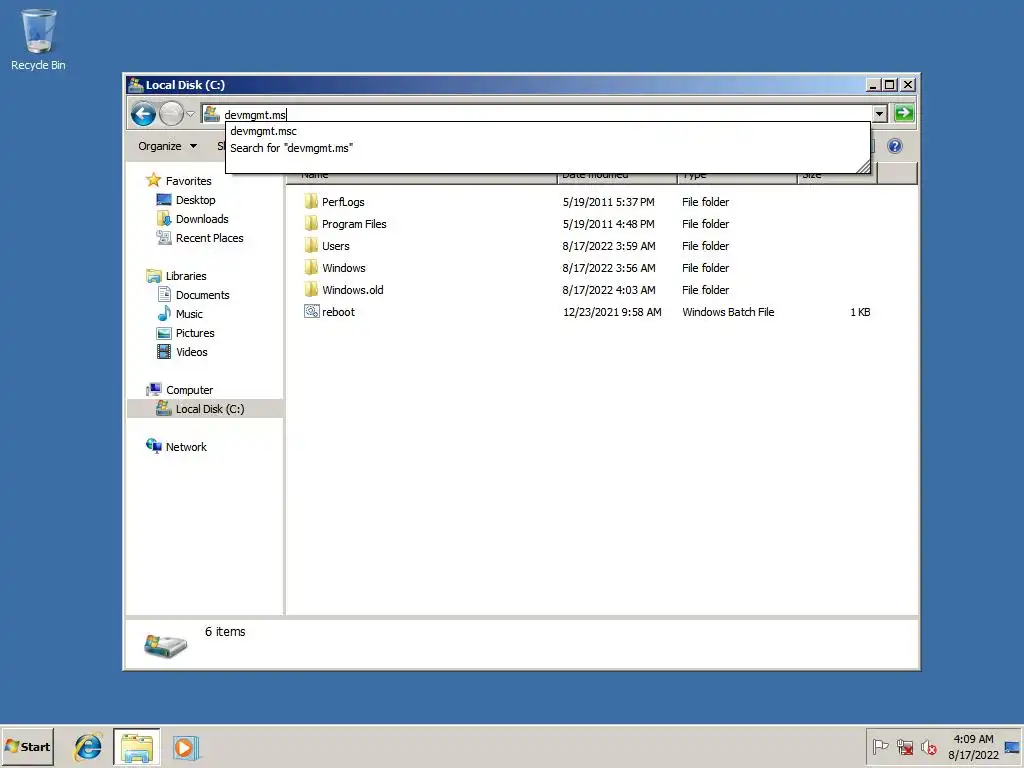Click inside the address bar text field
Screen dimensions: 1024x768
click(536, 114)
